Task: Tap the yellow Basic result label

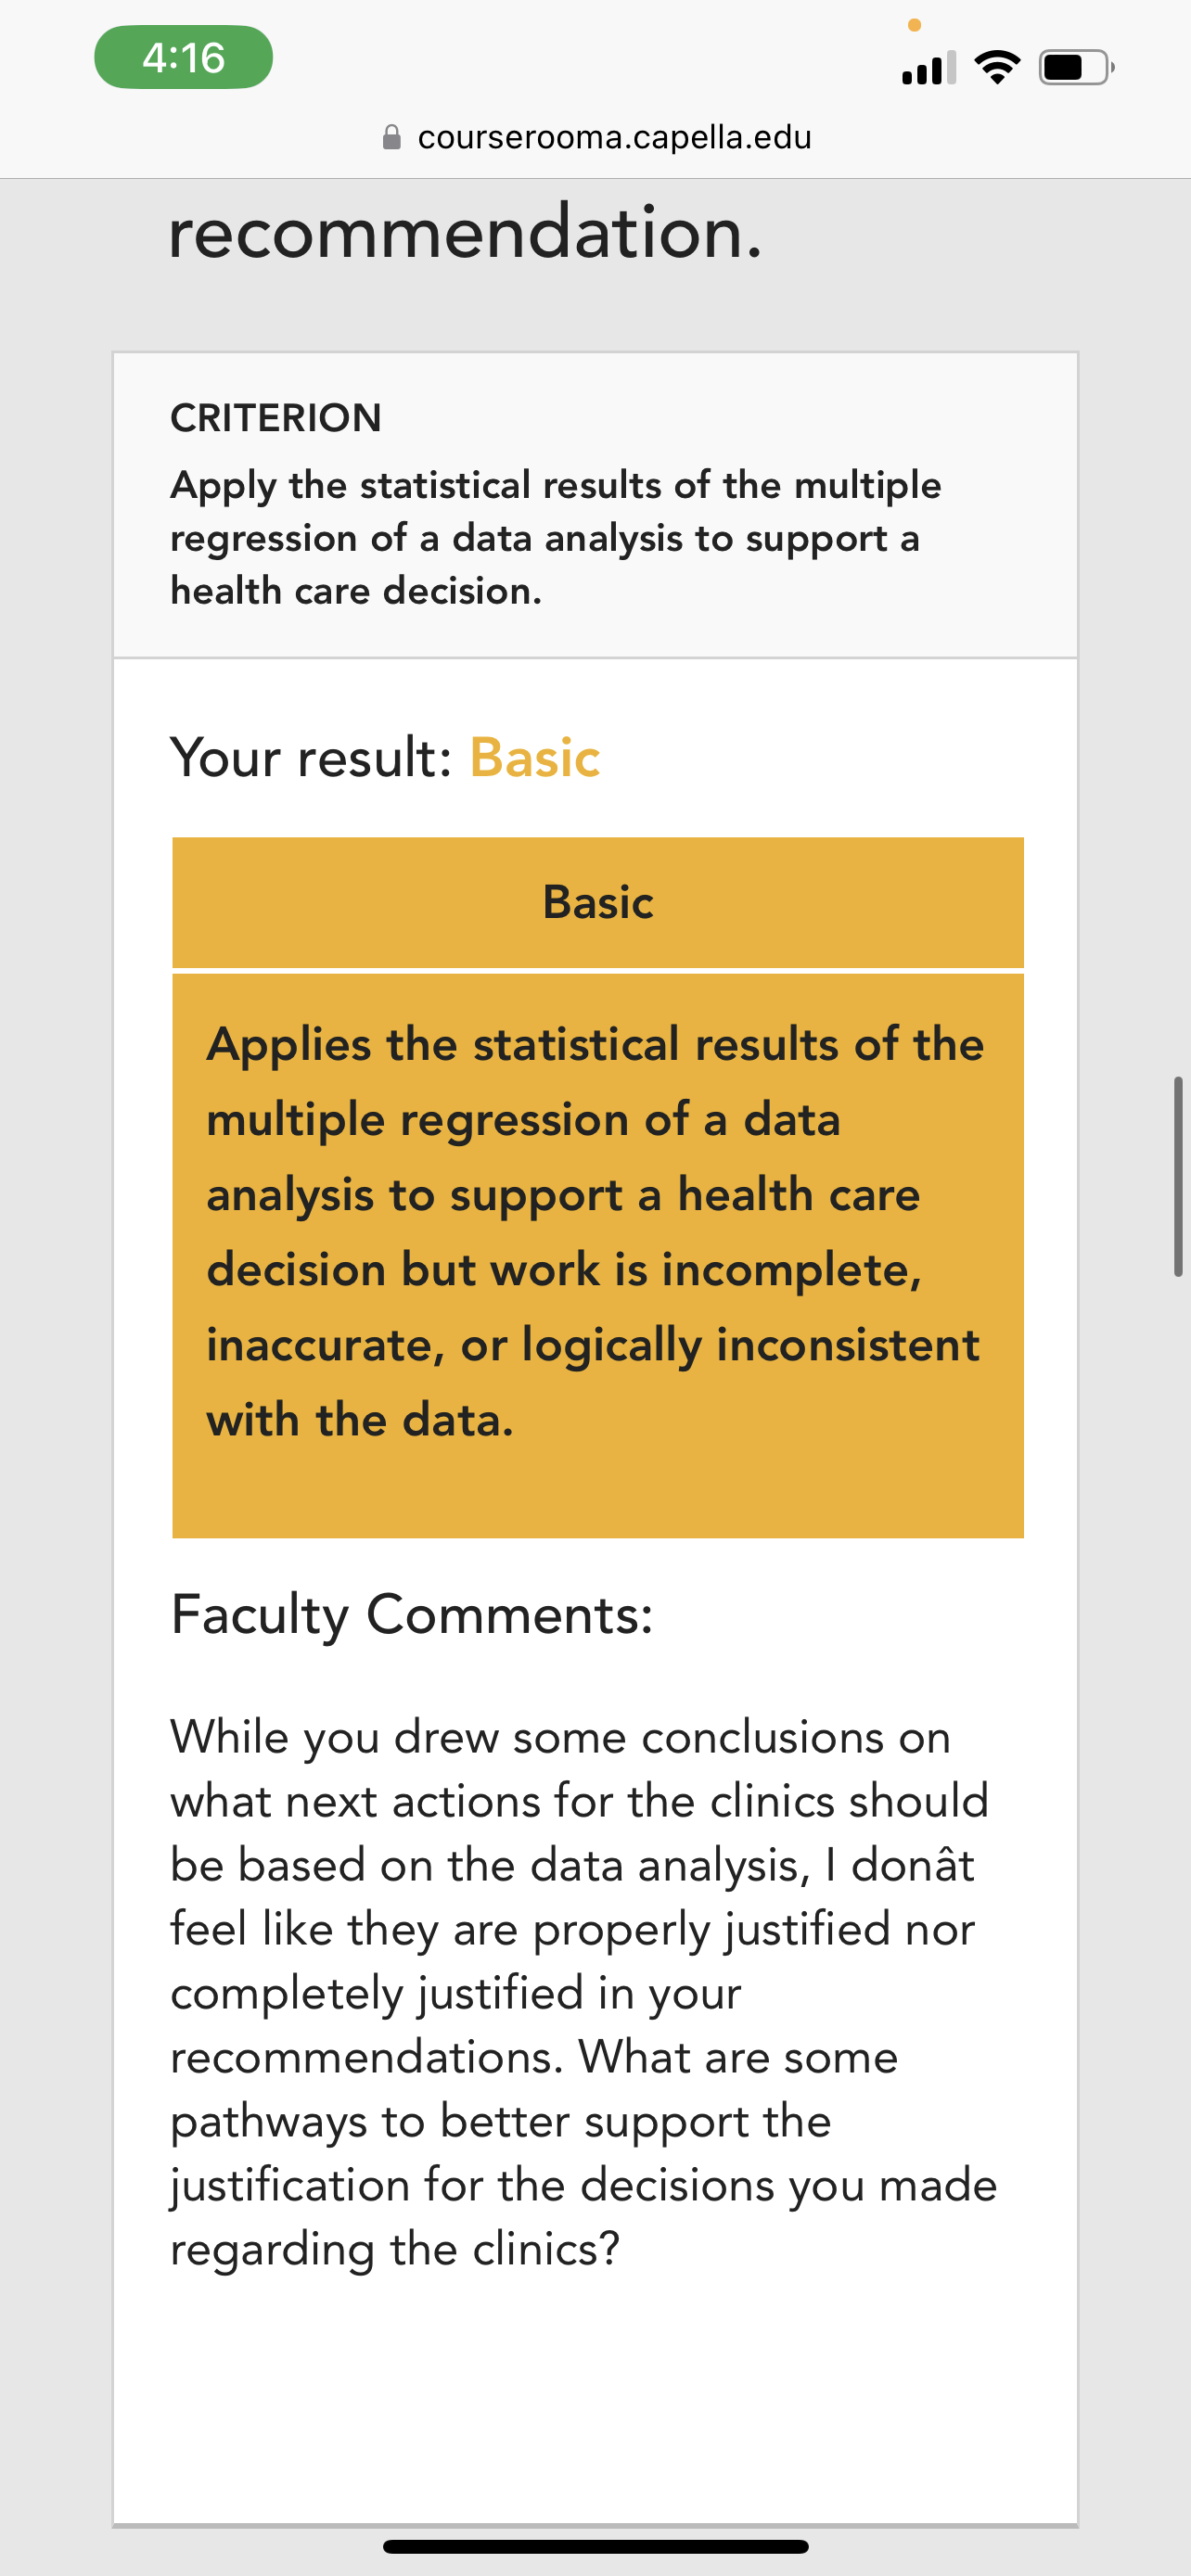Action: pos(535,757)
